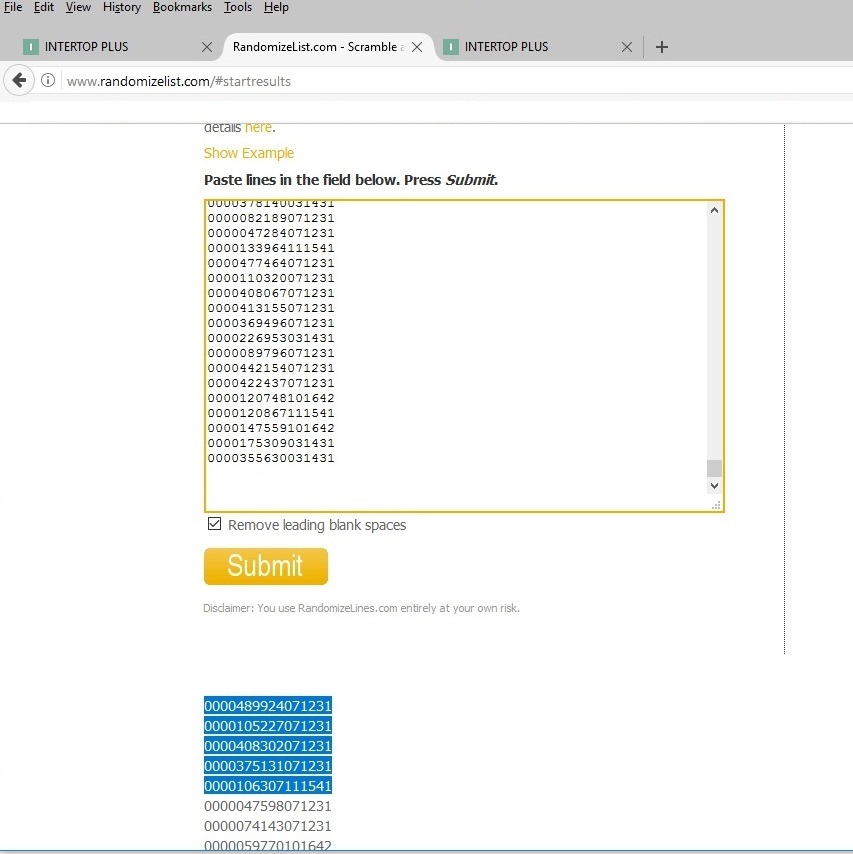This screenshot has width=853, height=854.
Task: Toggle Remove leading blank spaces checkbox
Action: pos(214,524)
